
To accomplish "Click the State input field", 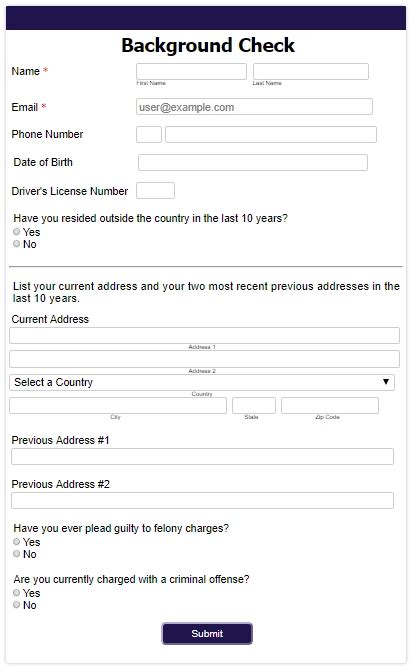I will click(254, 406).
